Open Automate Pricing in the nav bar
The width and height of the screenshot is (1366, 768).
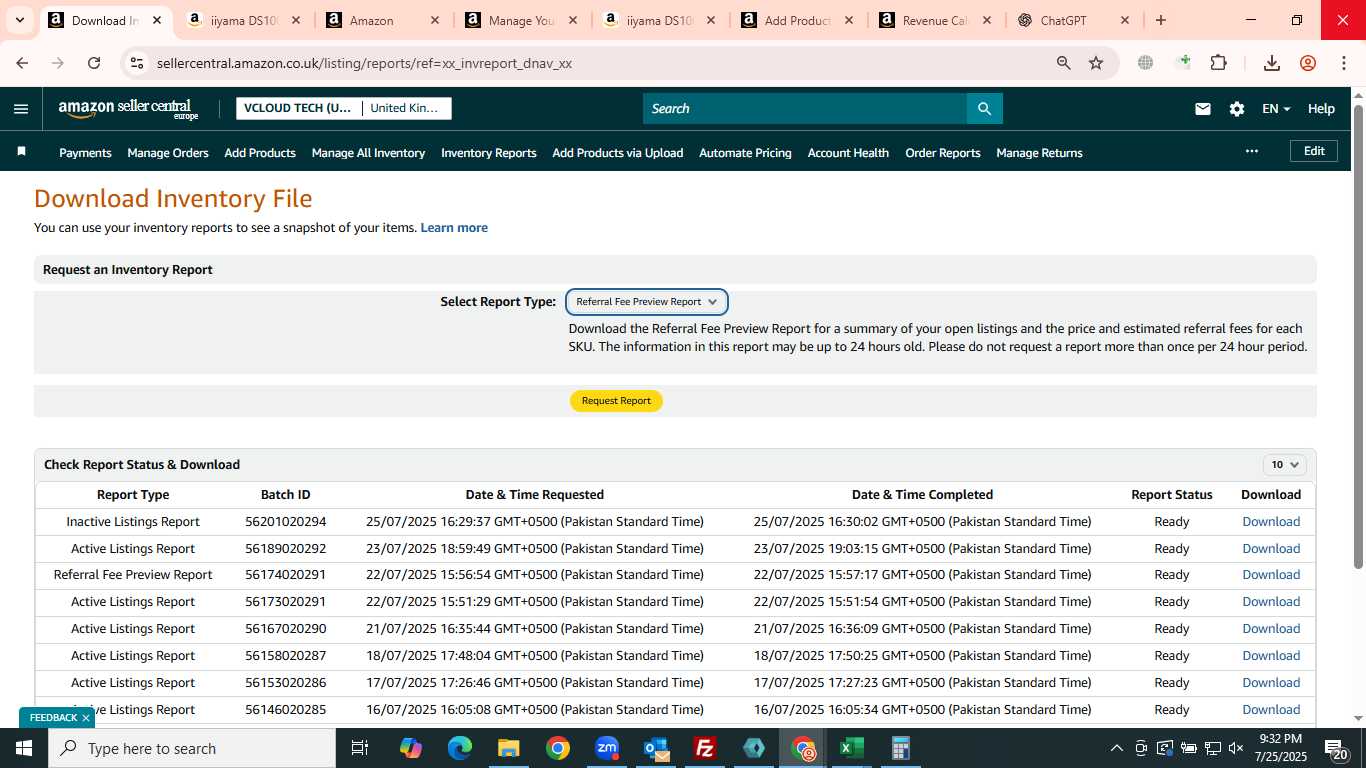(x=745, y=153)
